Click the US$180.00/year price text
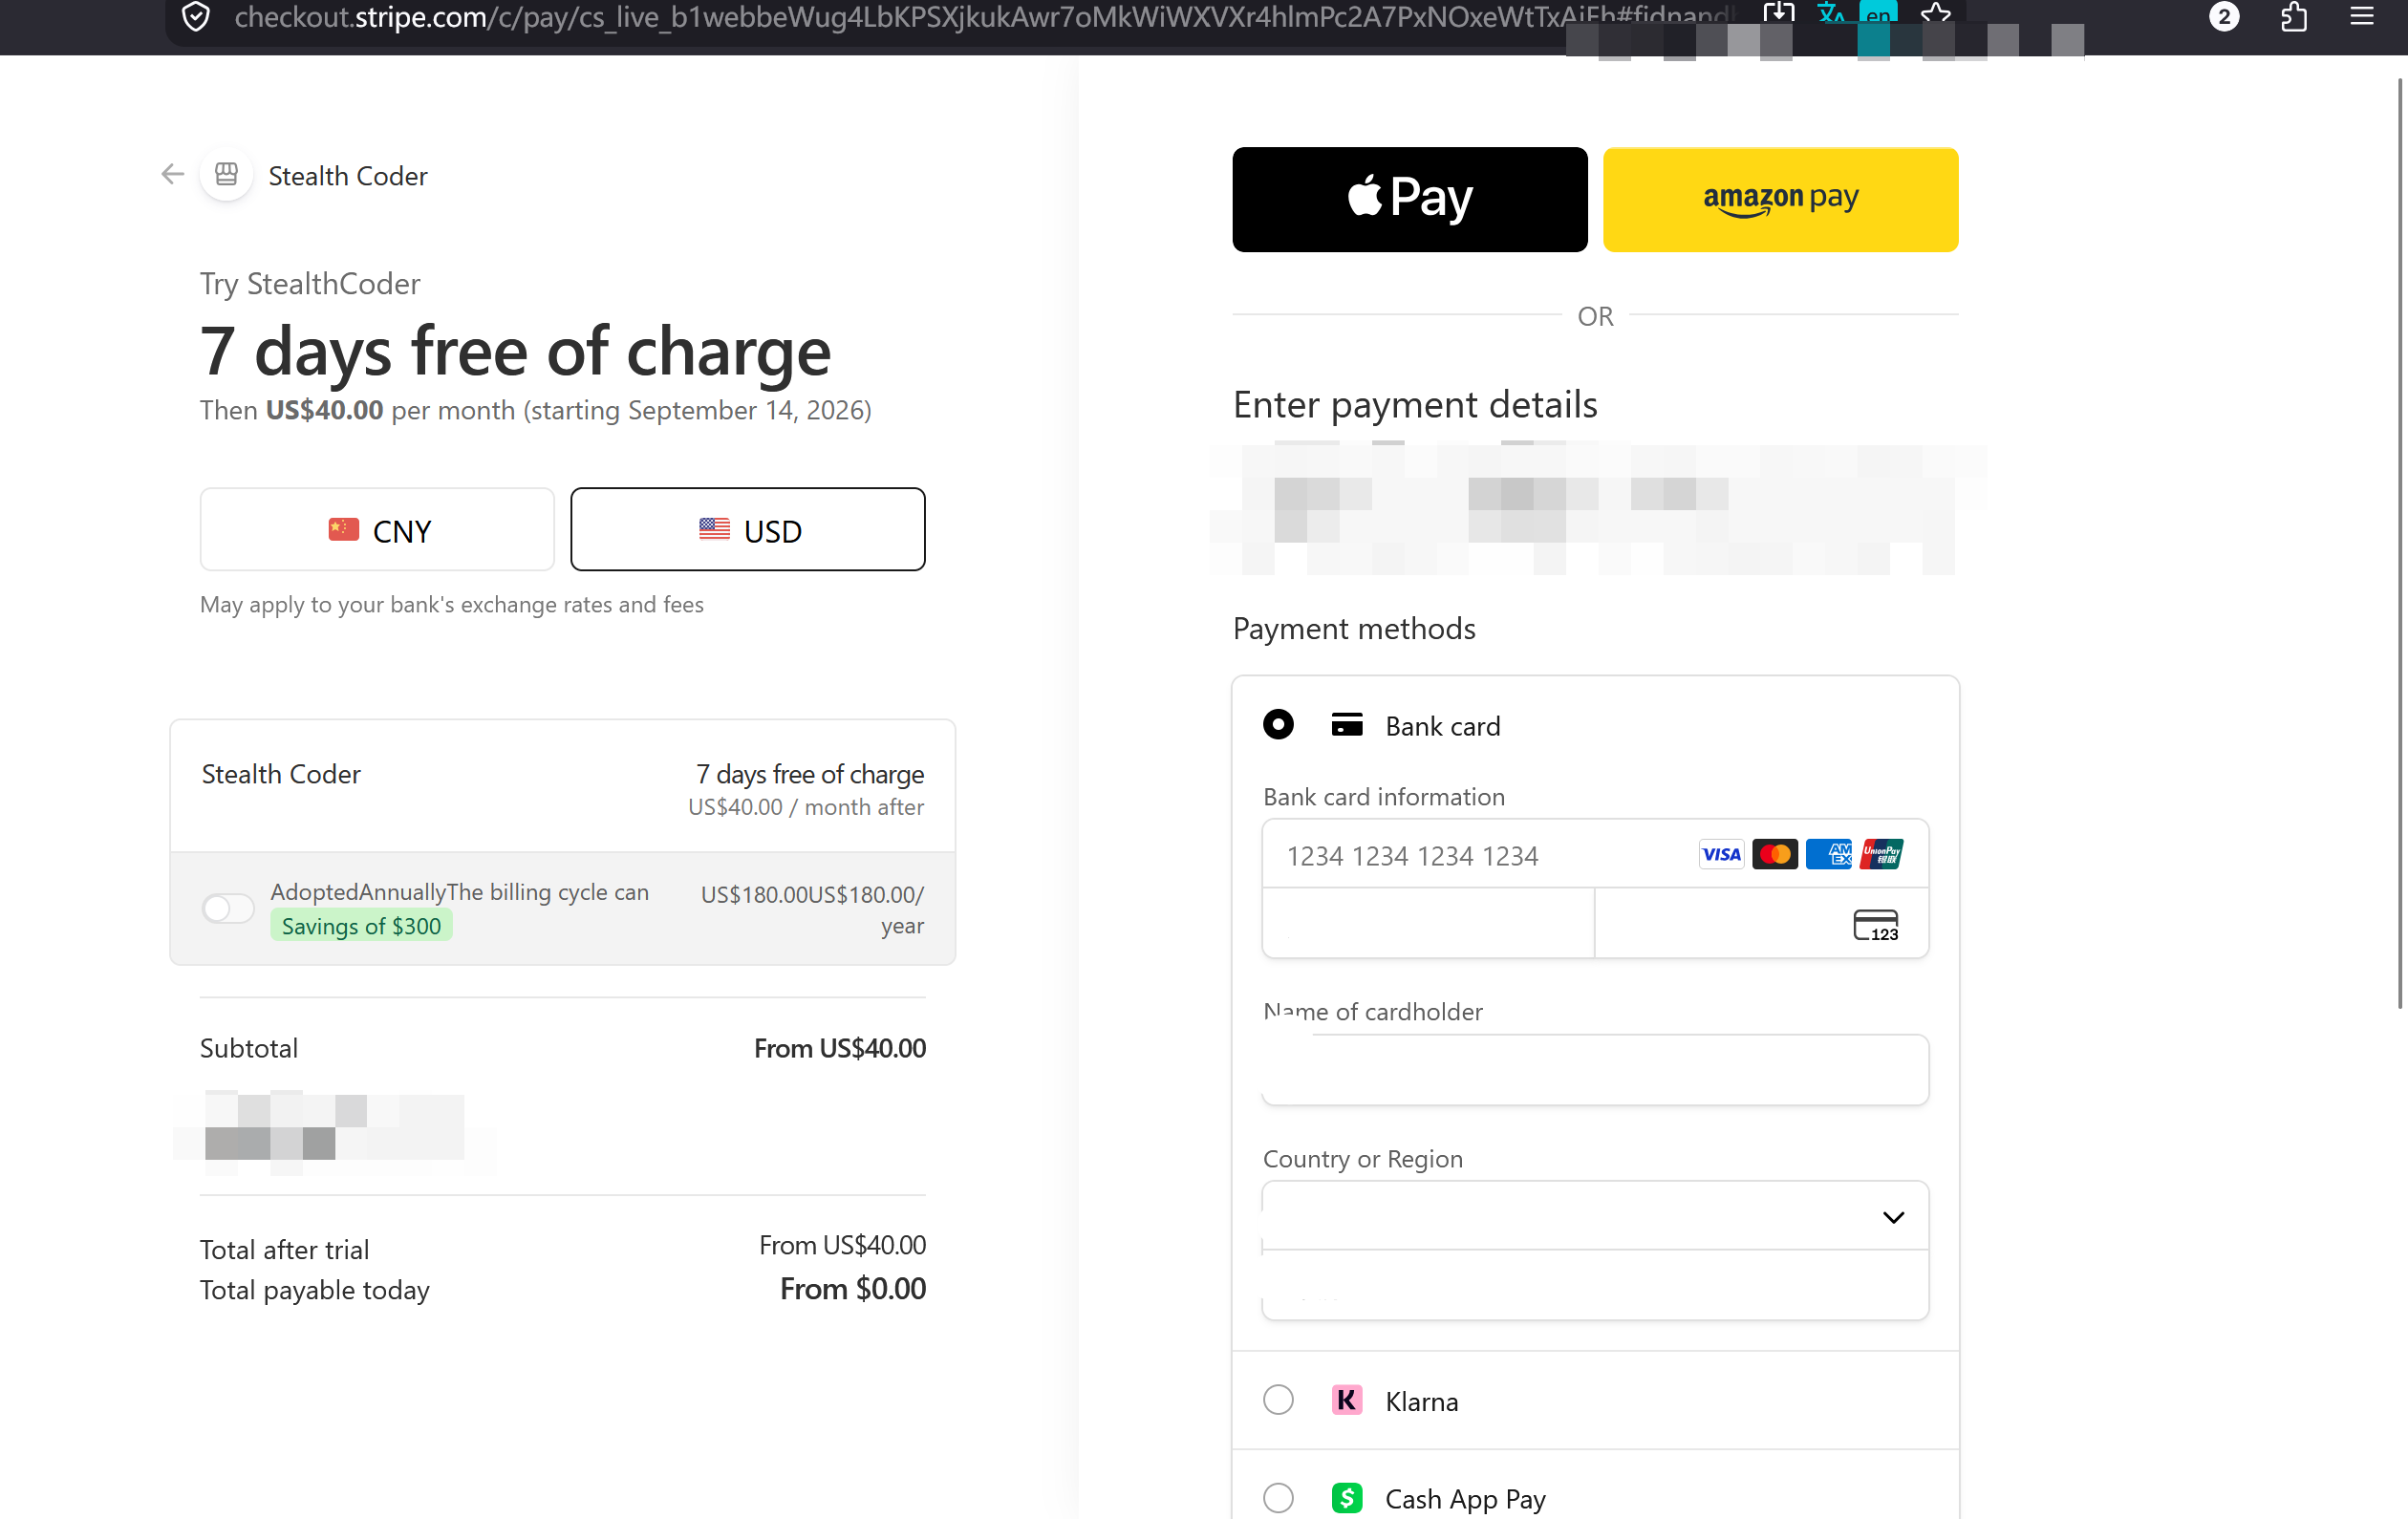Image resolution: width=2408 pixels, height=1519 pixels. tap(812, 909)
